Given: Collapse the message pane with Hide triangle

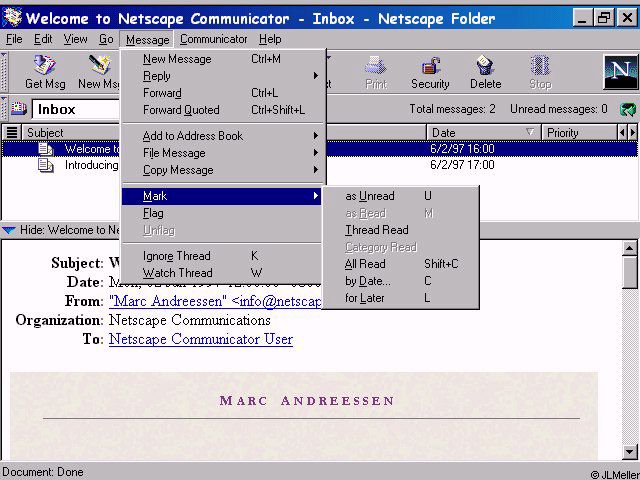Looking at the screenshot, I should coord(9,230).
